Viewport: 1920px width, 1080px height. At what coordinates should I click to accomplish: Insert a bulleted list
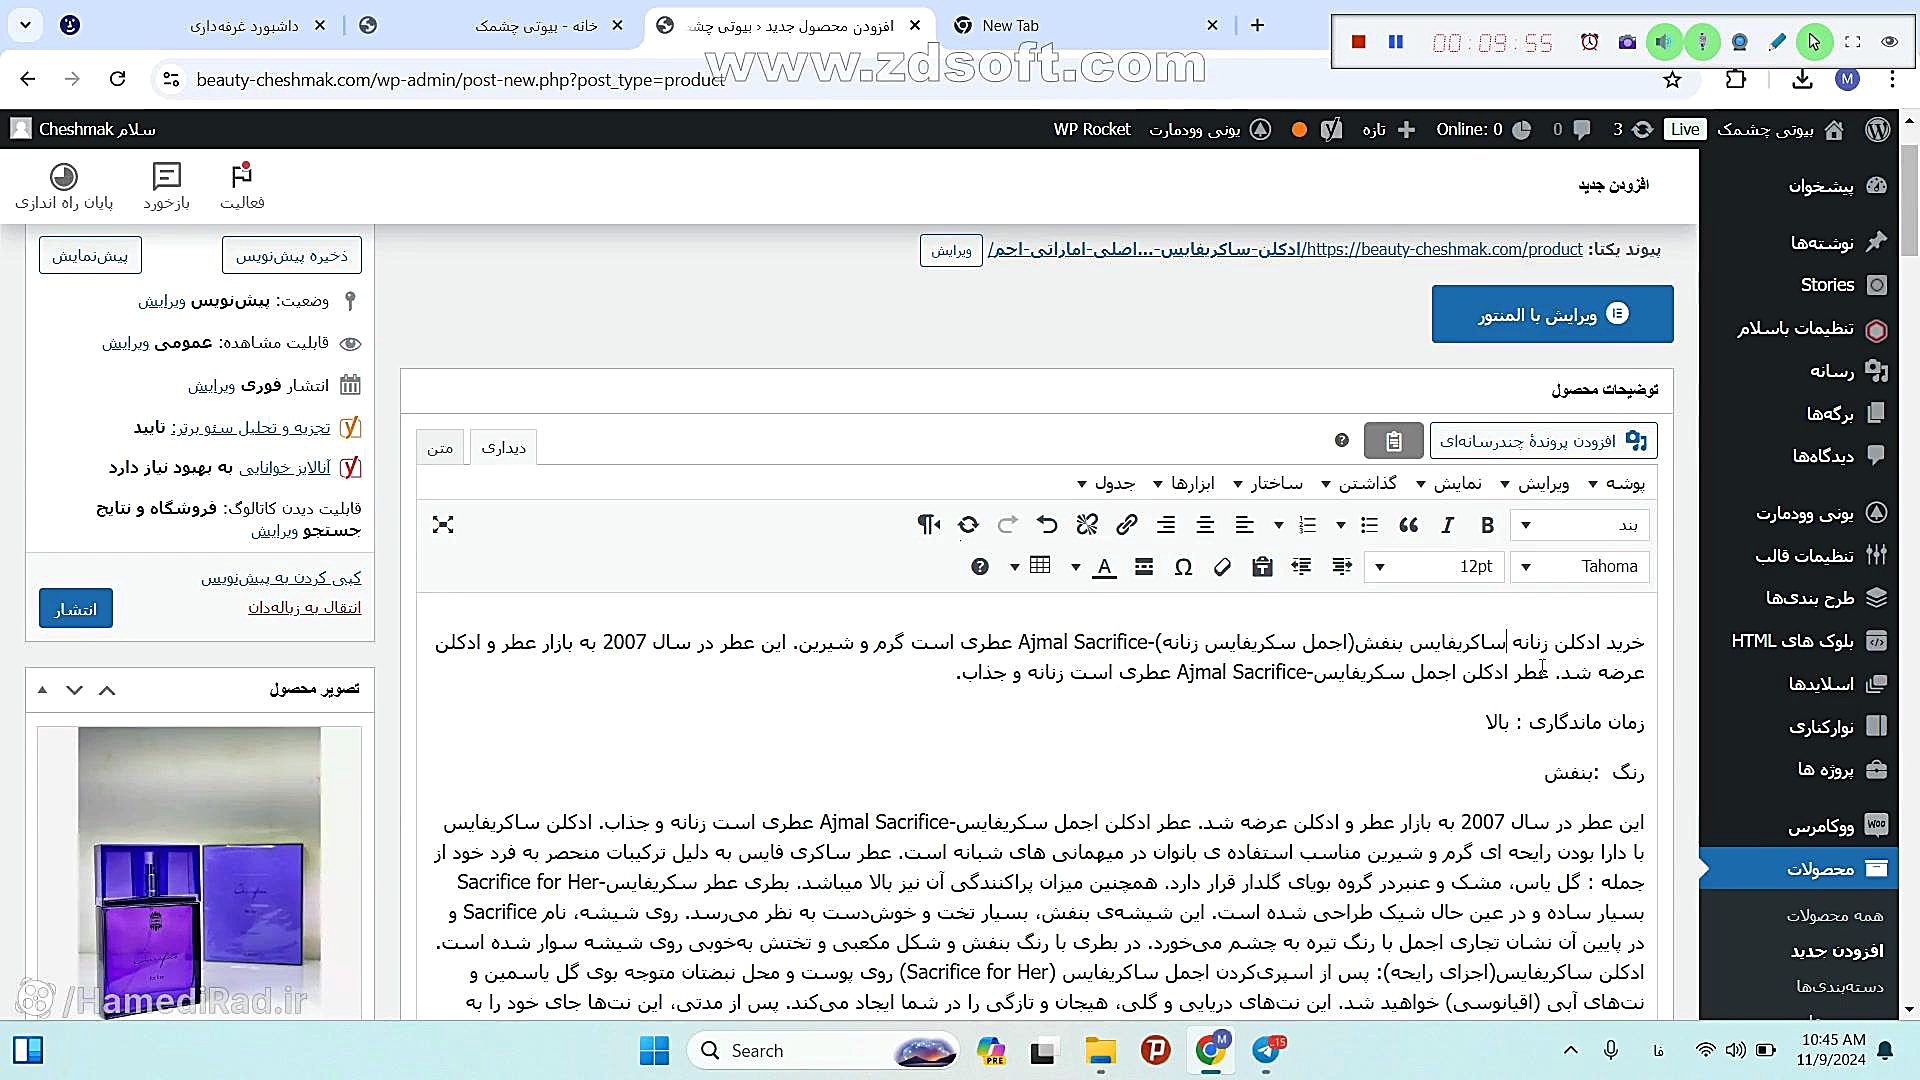(x=1369, y=525)
